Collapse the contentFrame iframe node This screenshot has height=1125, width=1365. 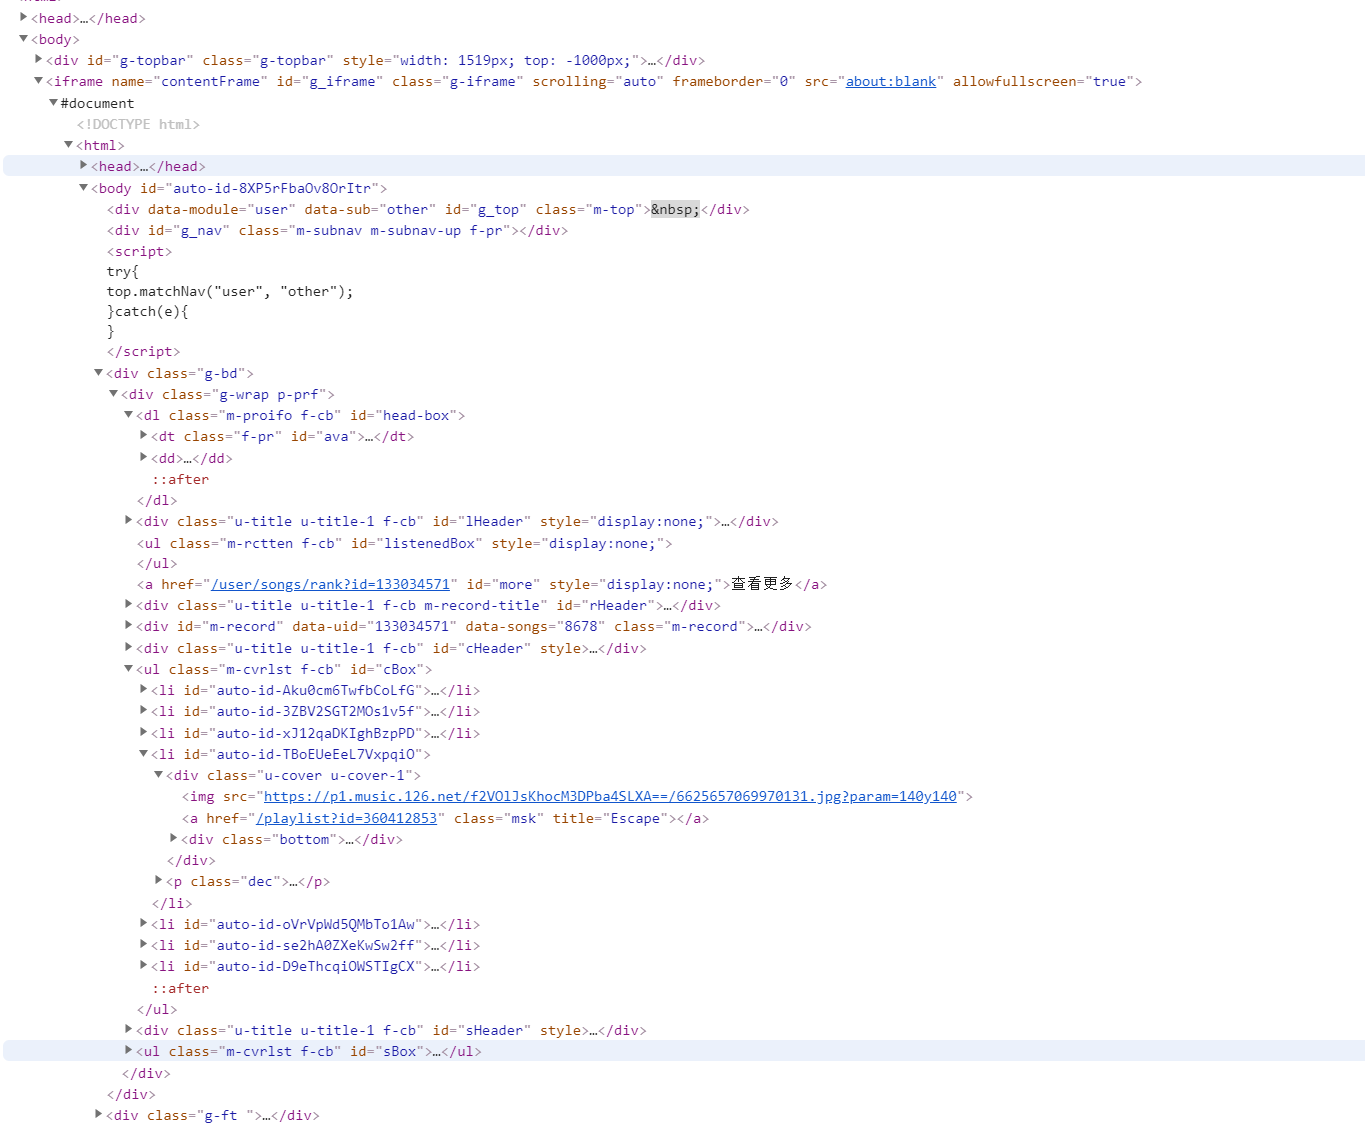coord(39,80)
